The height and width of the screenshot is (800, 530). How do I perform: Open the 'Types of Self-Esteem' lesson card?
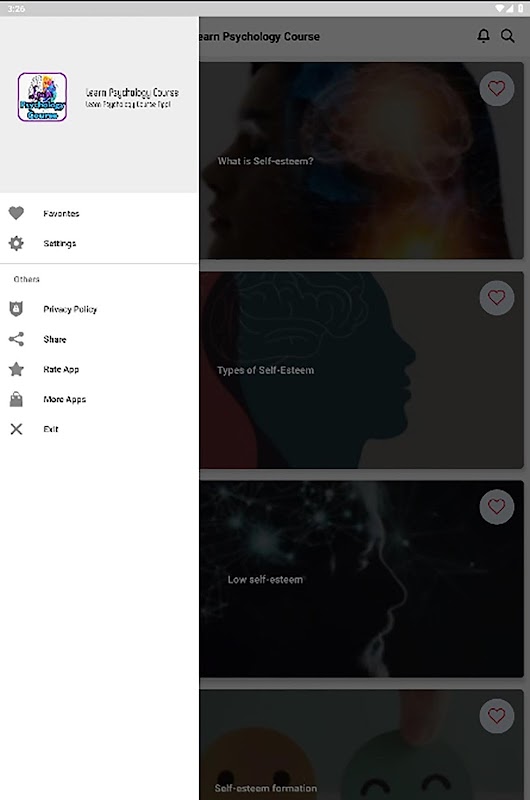point(361,370)
